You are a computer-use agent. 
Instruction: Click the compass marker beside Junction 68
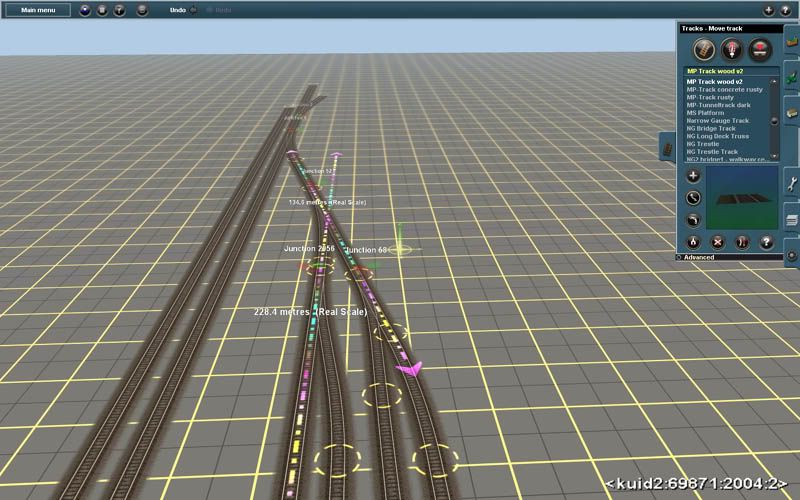click(400, 249)
